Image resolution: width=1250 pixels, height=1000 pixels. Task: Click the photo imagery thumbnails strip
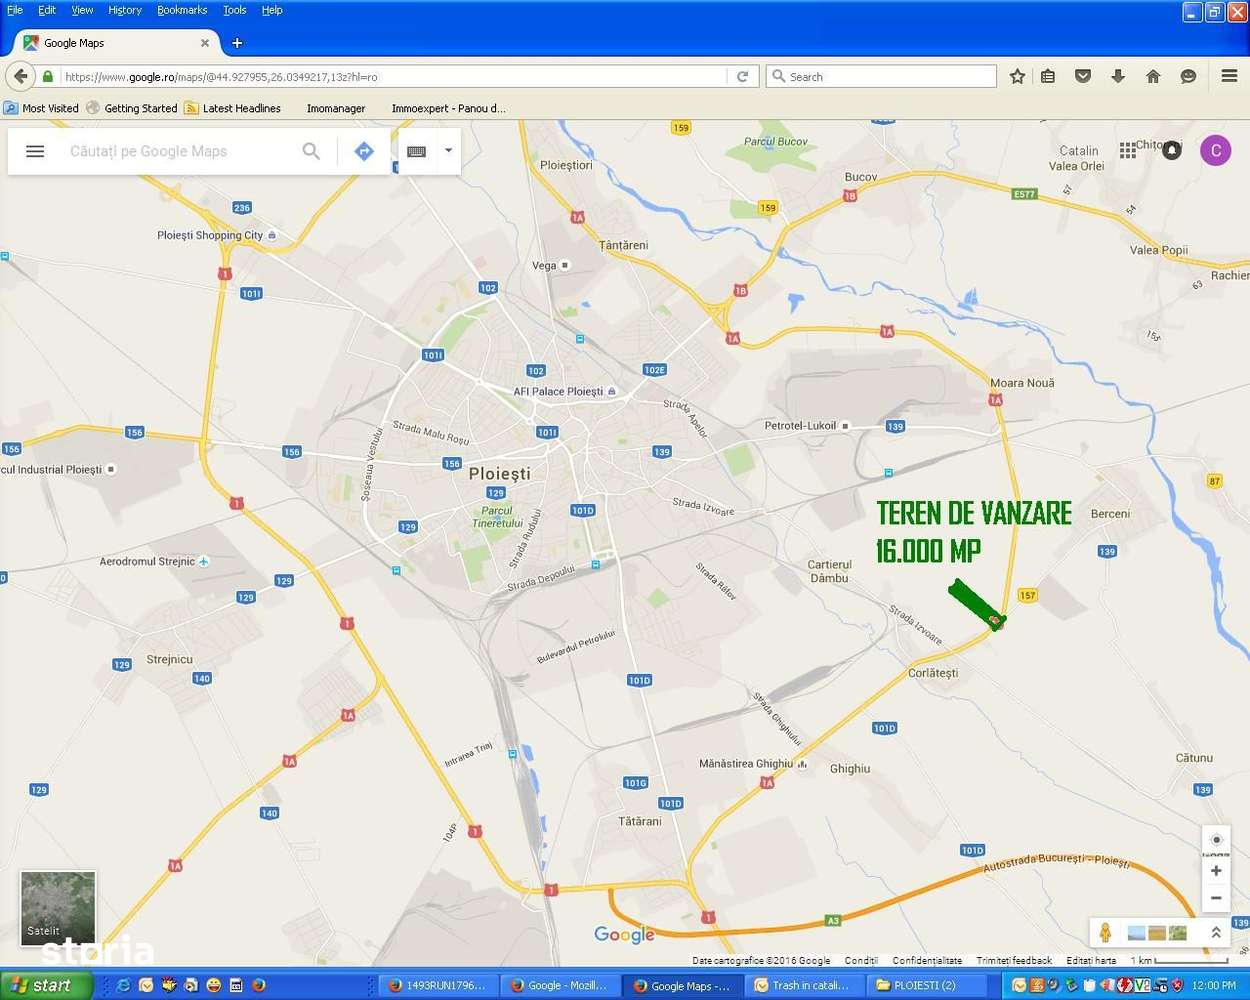pos(1157,932)
